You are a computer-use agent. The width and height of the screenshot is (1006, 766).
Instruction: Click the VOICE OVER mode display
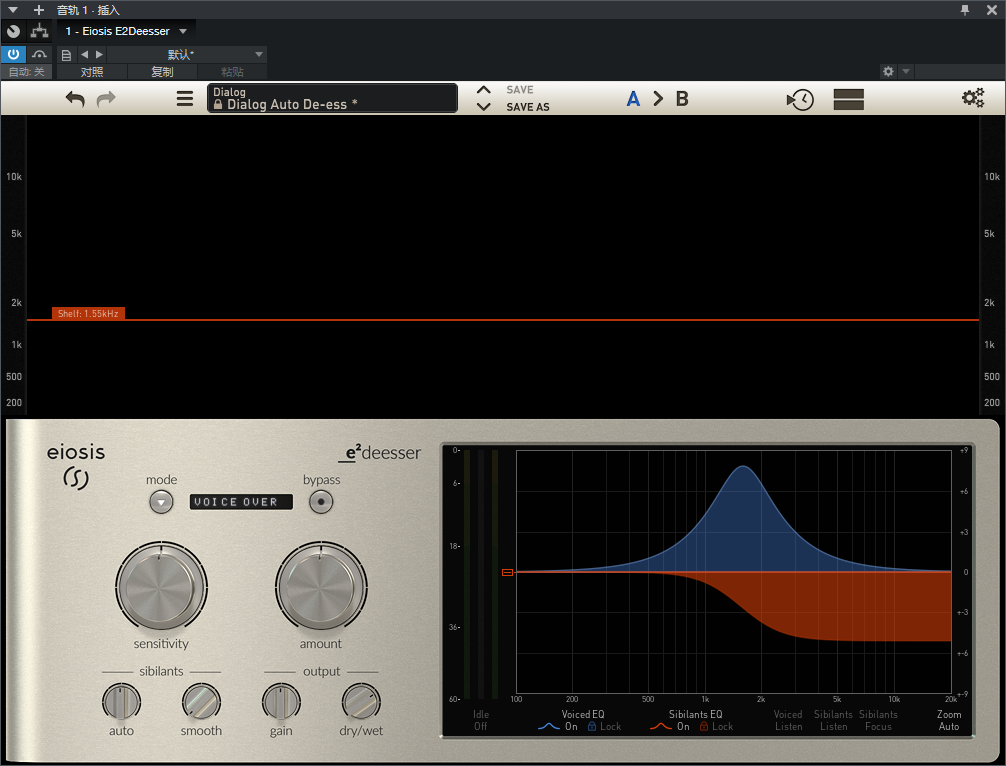(x=241, y=502)
